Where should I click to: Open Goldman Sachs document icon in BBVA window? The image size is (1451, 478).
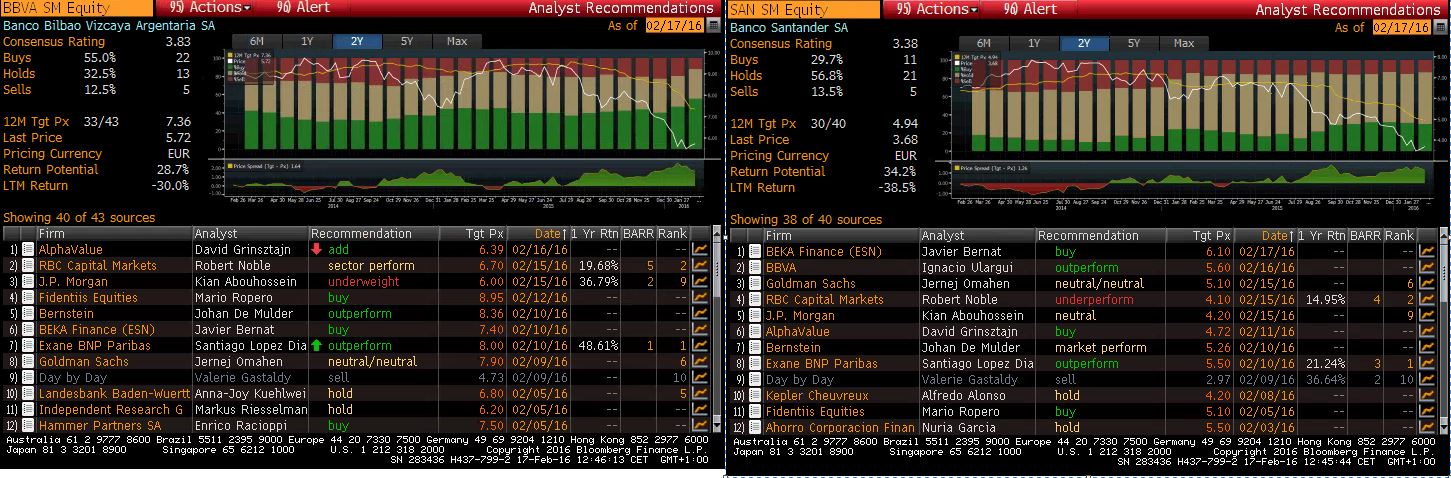tap(28, 362)
